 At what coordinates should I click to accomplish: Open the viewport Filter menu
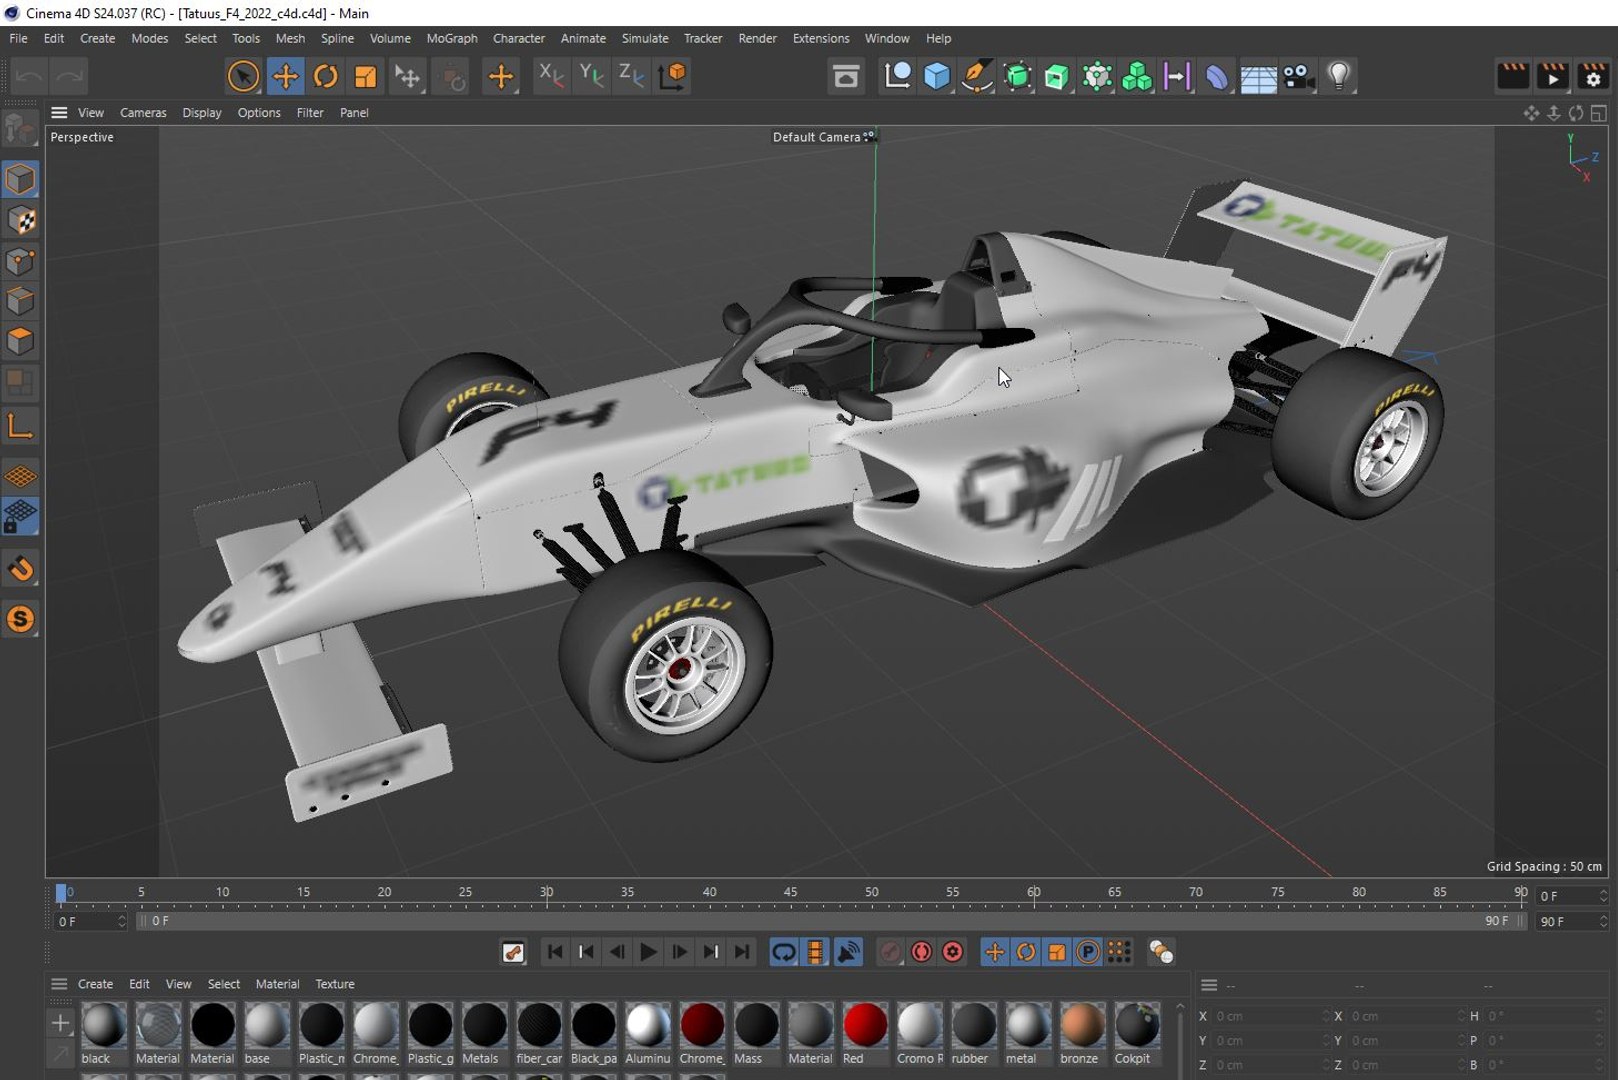click(x=310, y=113)
